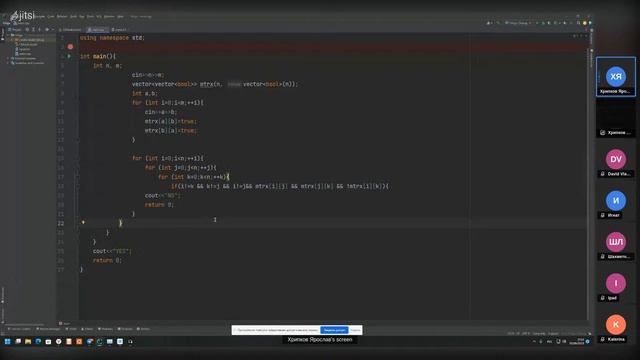Select the ШЛ participant tile
The height and width of the screenshot is (360, 640).
pyautogui.click(x=616, y=242)
